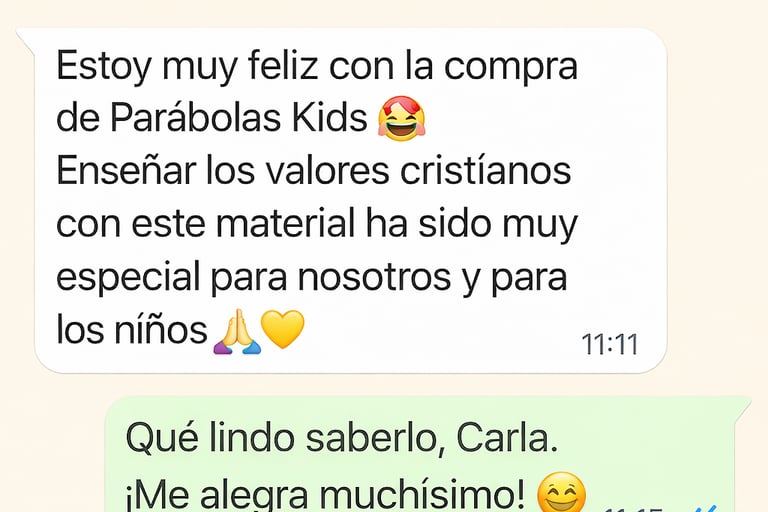Click the text Qué lindo saberlo
This screenshot has width=768, height=512.
pyautogui.click(x=281, y=438)
